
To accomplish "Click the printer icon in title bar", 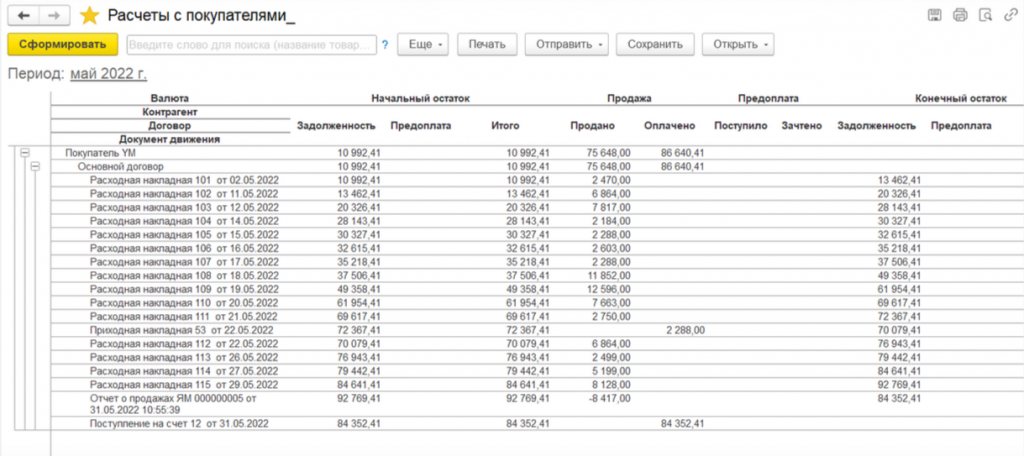I will coord(960,15).
